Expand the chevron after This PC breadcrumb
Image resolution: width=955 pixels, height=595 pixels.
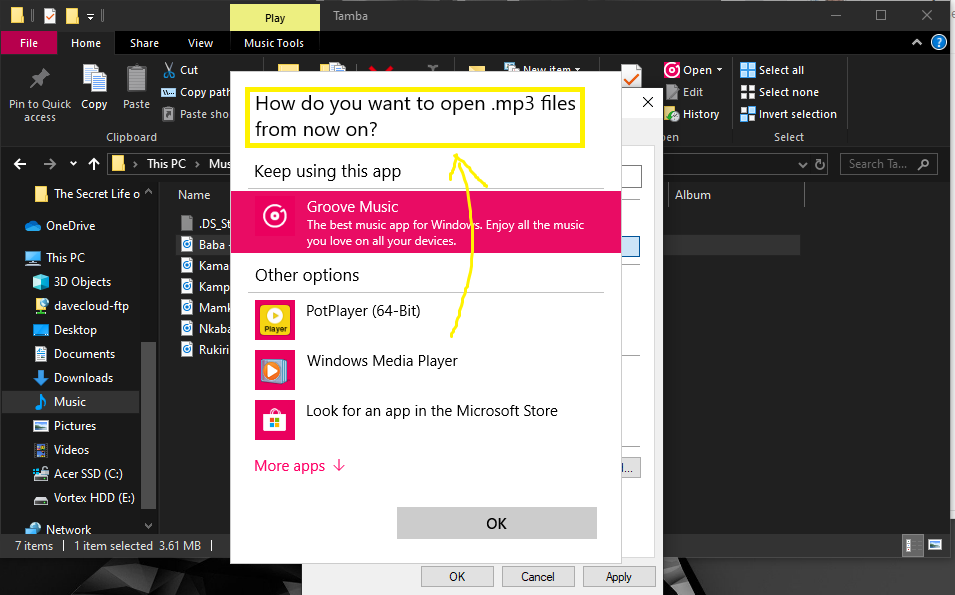[x=197, y=164]
